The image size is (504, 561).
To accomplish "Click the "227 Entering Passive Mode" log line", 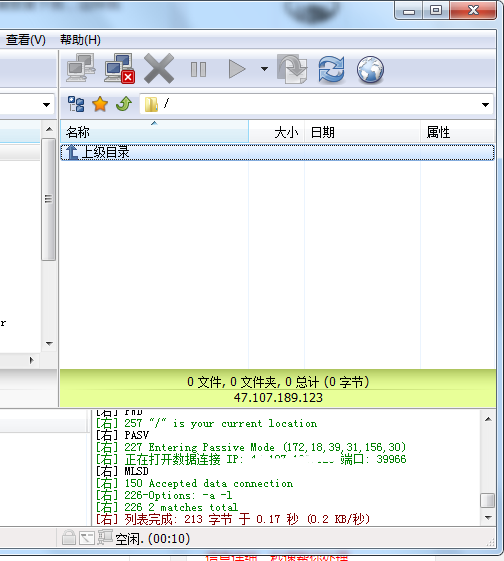I will pyautogui.click(x=251, y=447).
